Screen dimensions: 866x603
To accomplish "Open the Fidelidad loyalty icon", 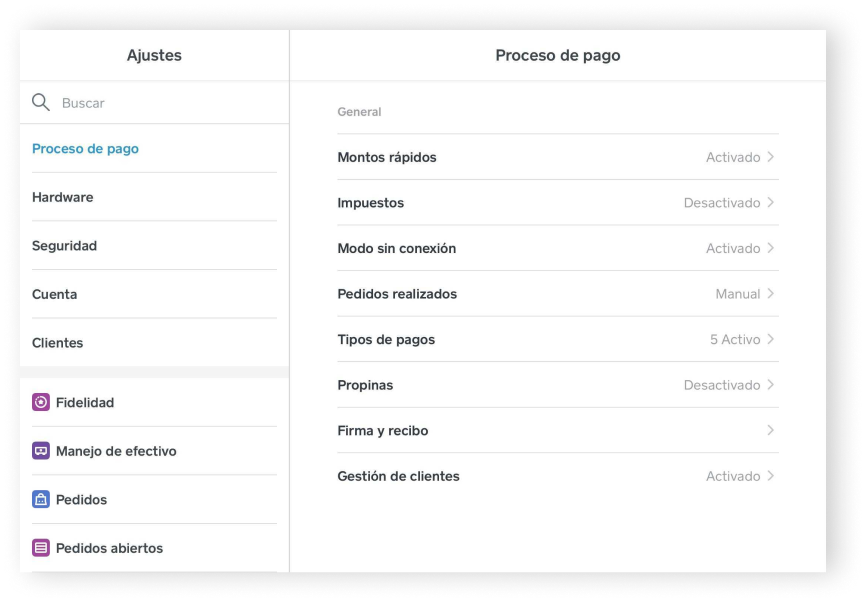I will click(x=41, y=402).
